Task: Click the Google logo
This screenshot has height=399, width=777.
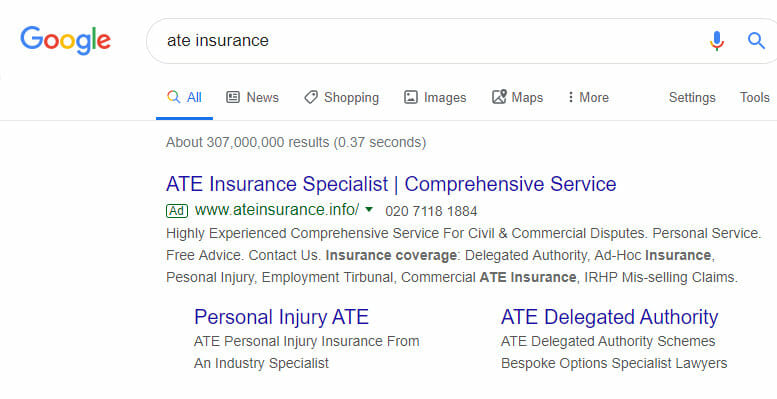Action: (x=65, y=40)
